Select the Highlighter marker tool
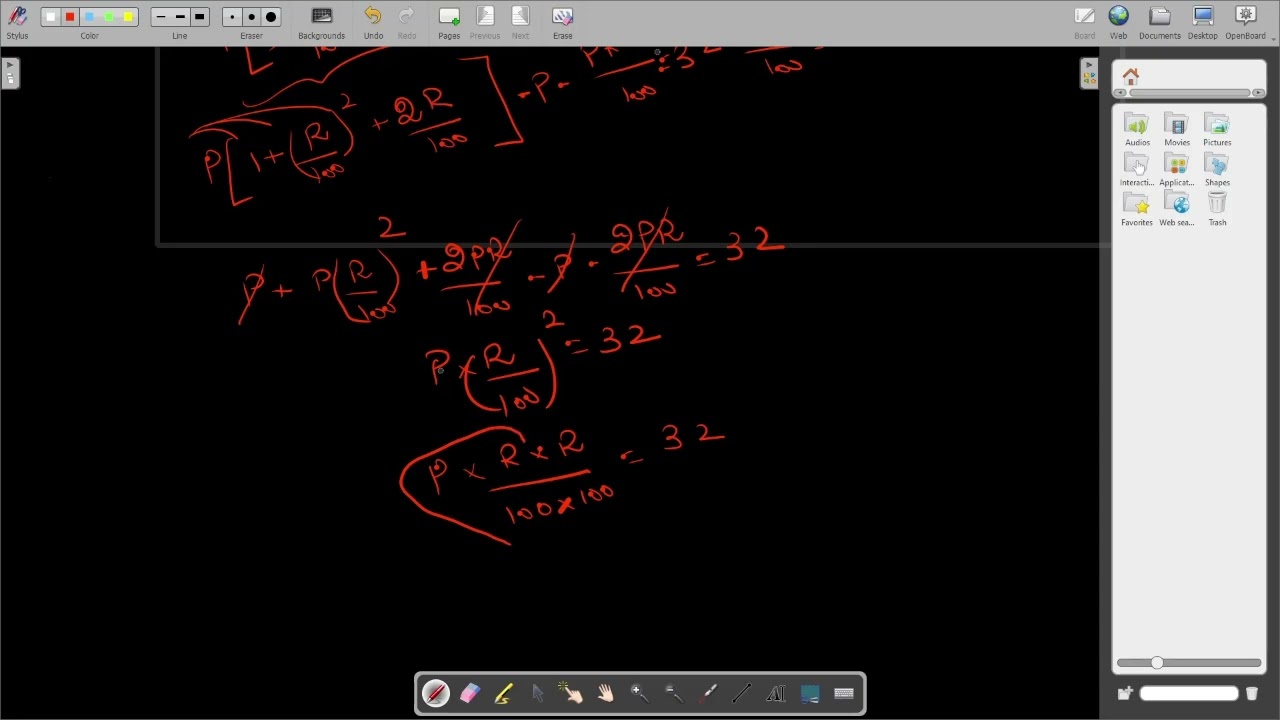Viewport: 1280px width, 720px height. point(504,693)
